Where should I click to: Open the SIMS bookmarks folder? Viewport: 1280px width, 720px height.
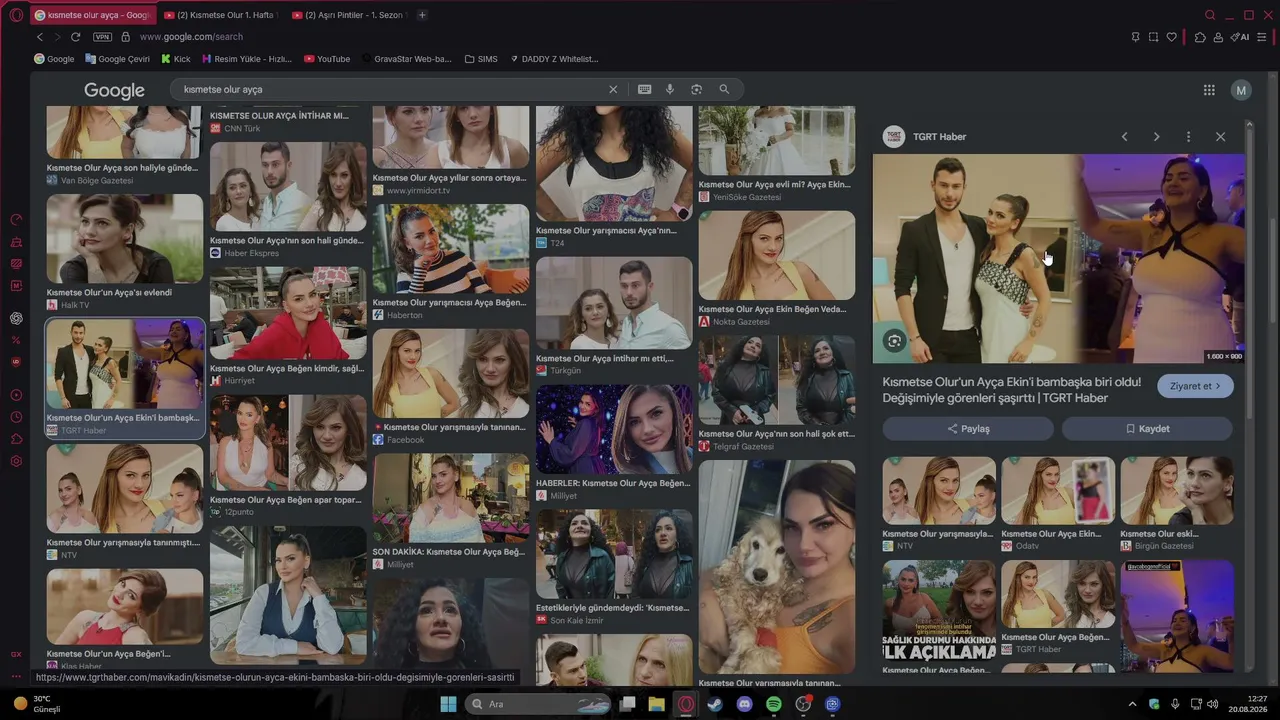[x=481, y=59]
